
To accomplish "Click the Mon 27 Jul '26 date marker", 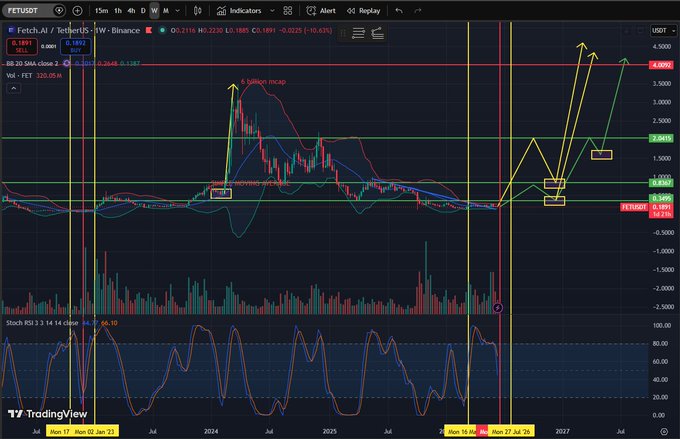I will click(x=511, y=432).
